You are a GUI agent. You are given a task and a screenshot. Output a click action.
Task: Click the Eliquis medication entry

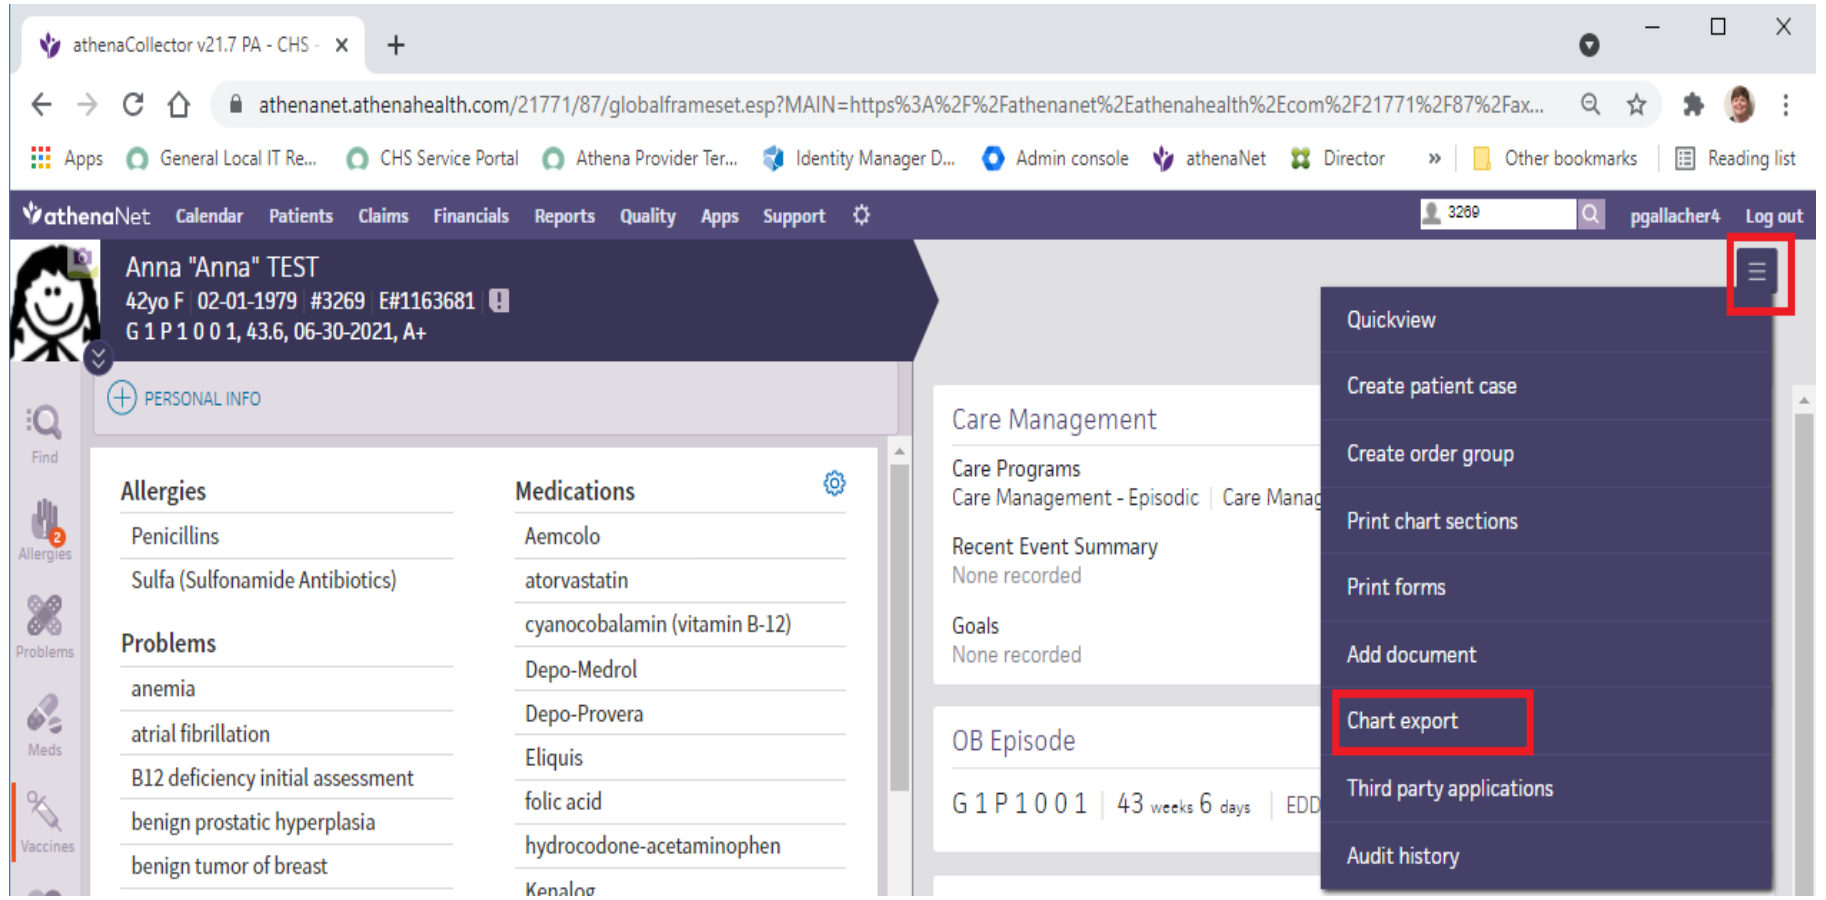point(554,758)
